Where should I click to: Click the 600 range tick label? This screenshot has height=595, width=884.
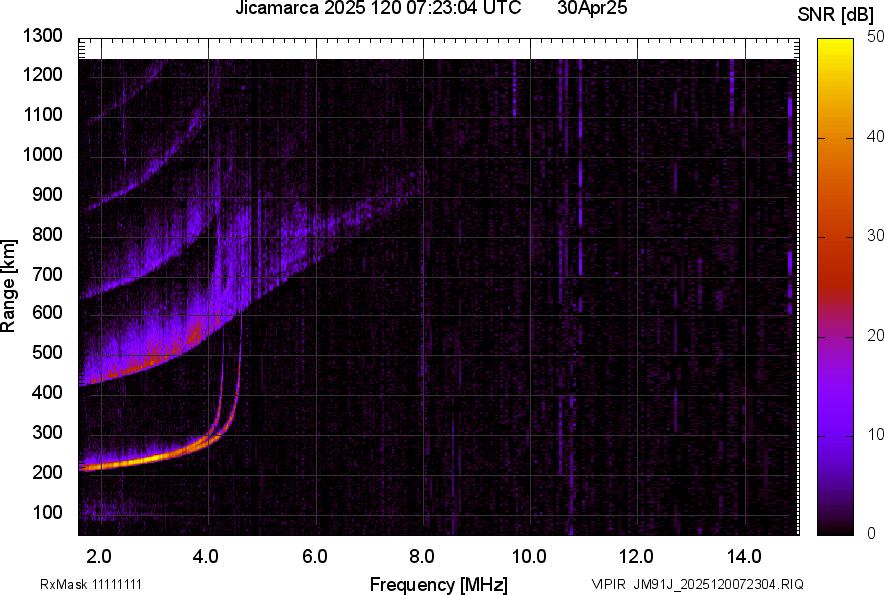tap(47, 312)
